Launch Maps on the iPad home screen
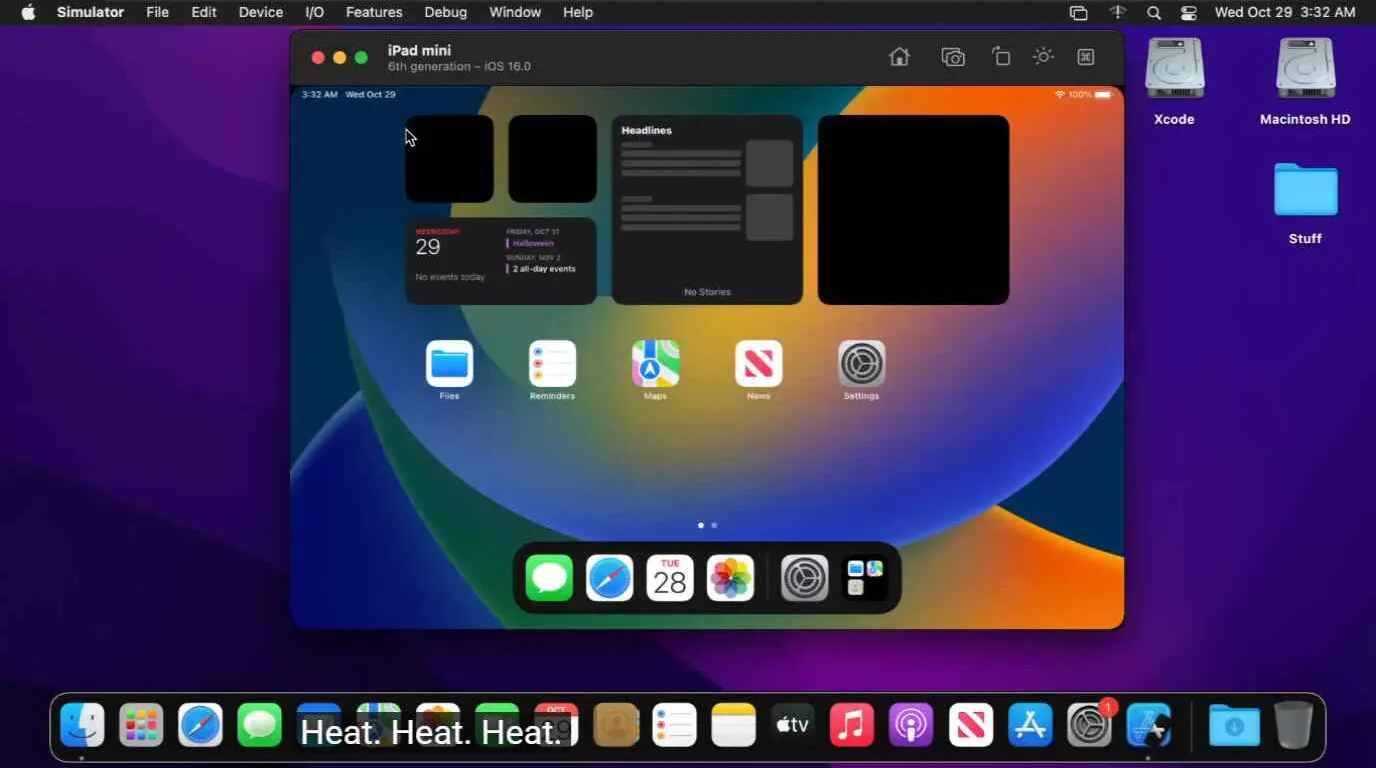The image size is (1376, 768). coord(655,364)
